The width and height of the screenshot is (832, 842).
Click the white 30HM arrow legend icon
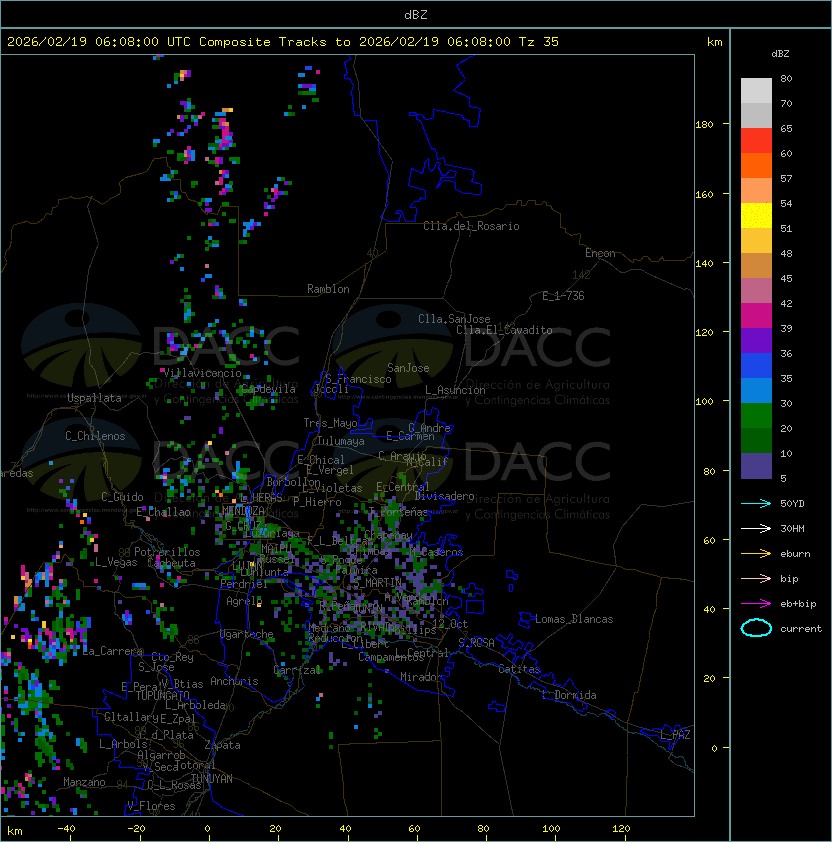[x=756, y=528]
